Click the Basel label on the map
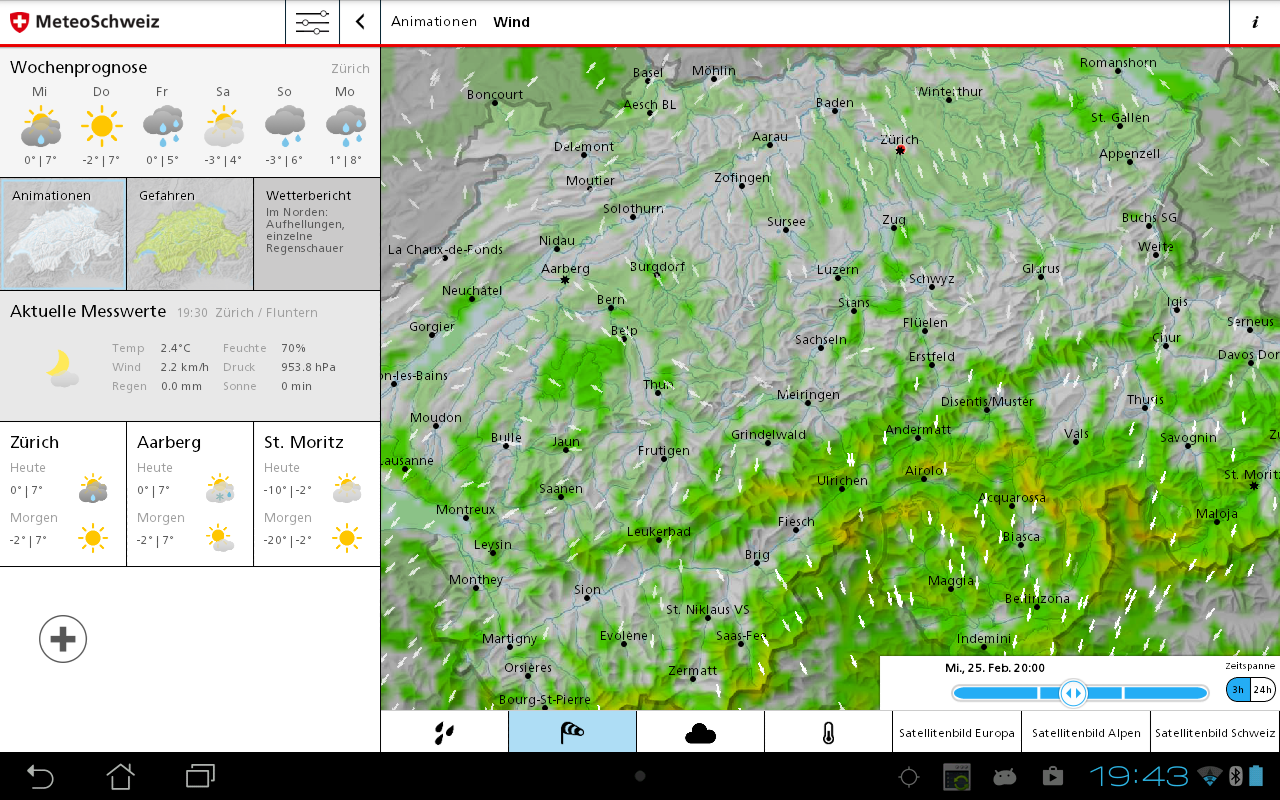Viewport: 1280px width, 800px height. coord(648,73)
